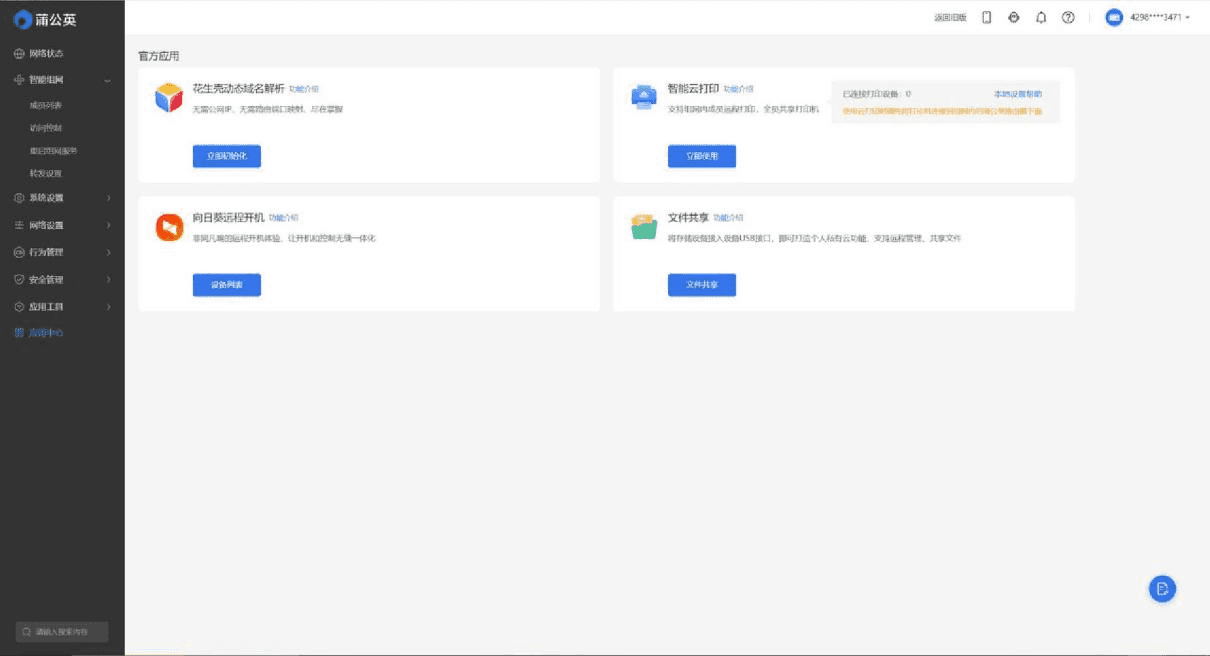
Task: Click the 设备列表 button under 向日葵远程开机
Action: [x=226, y=285]
